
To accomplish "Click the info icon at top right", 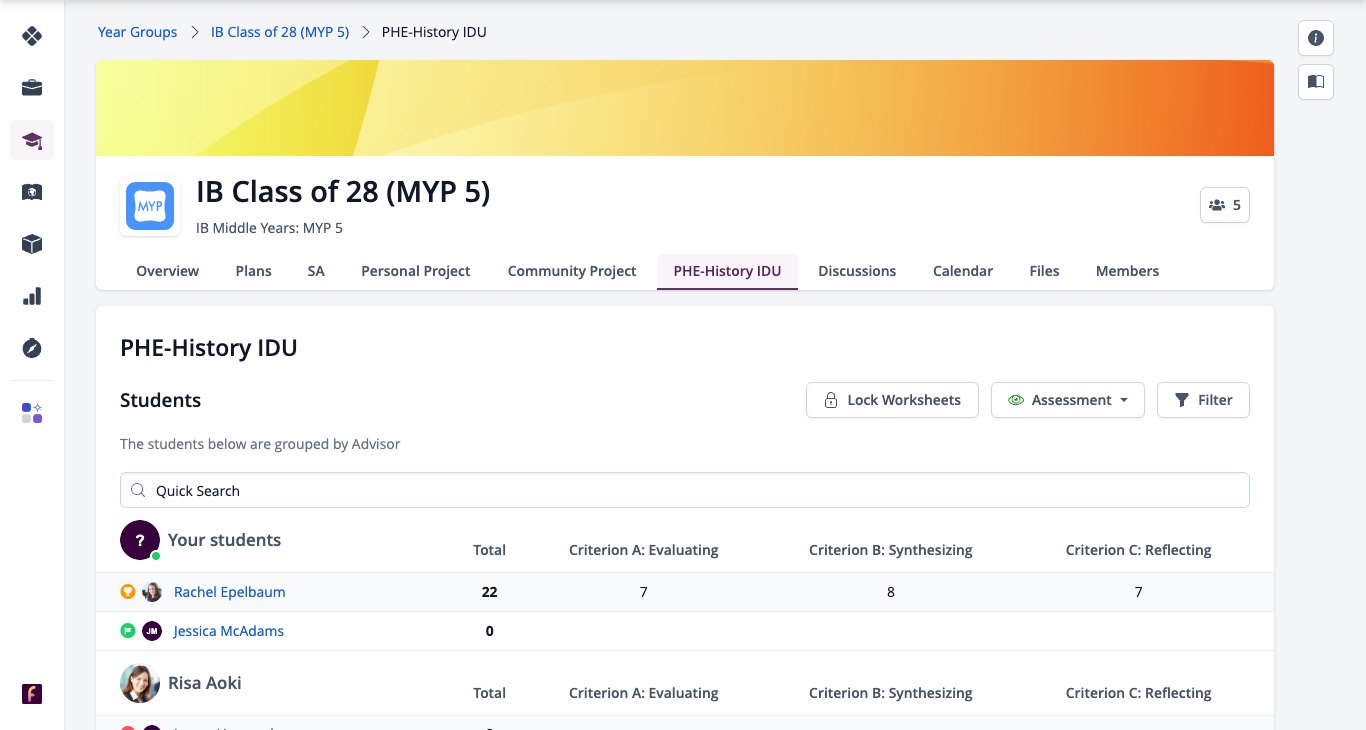I will (1316, 38).
